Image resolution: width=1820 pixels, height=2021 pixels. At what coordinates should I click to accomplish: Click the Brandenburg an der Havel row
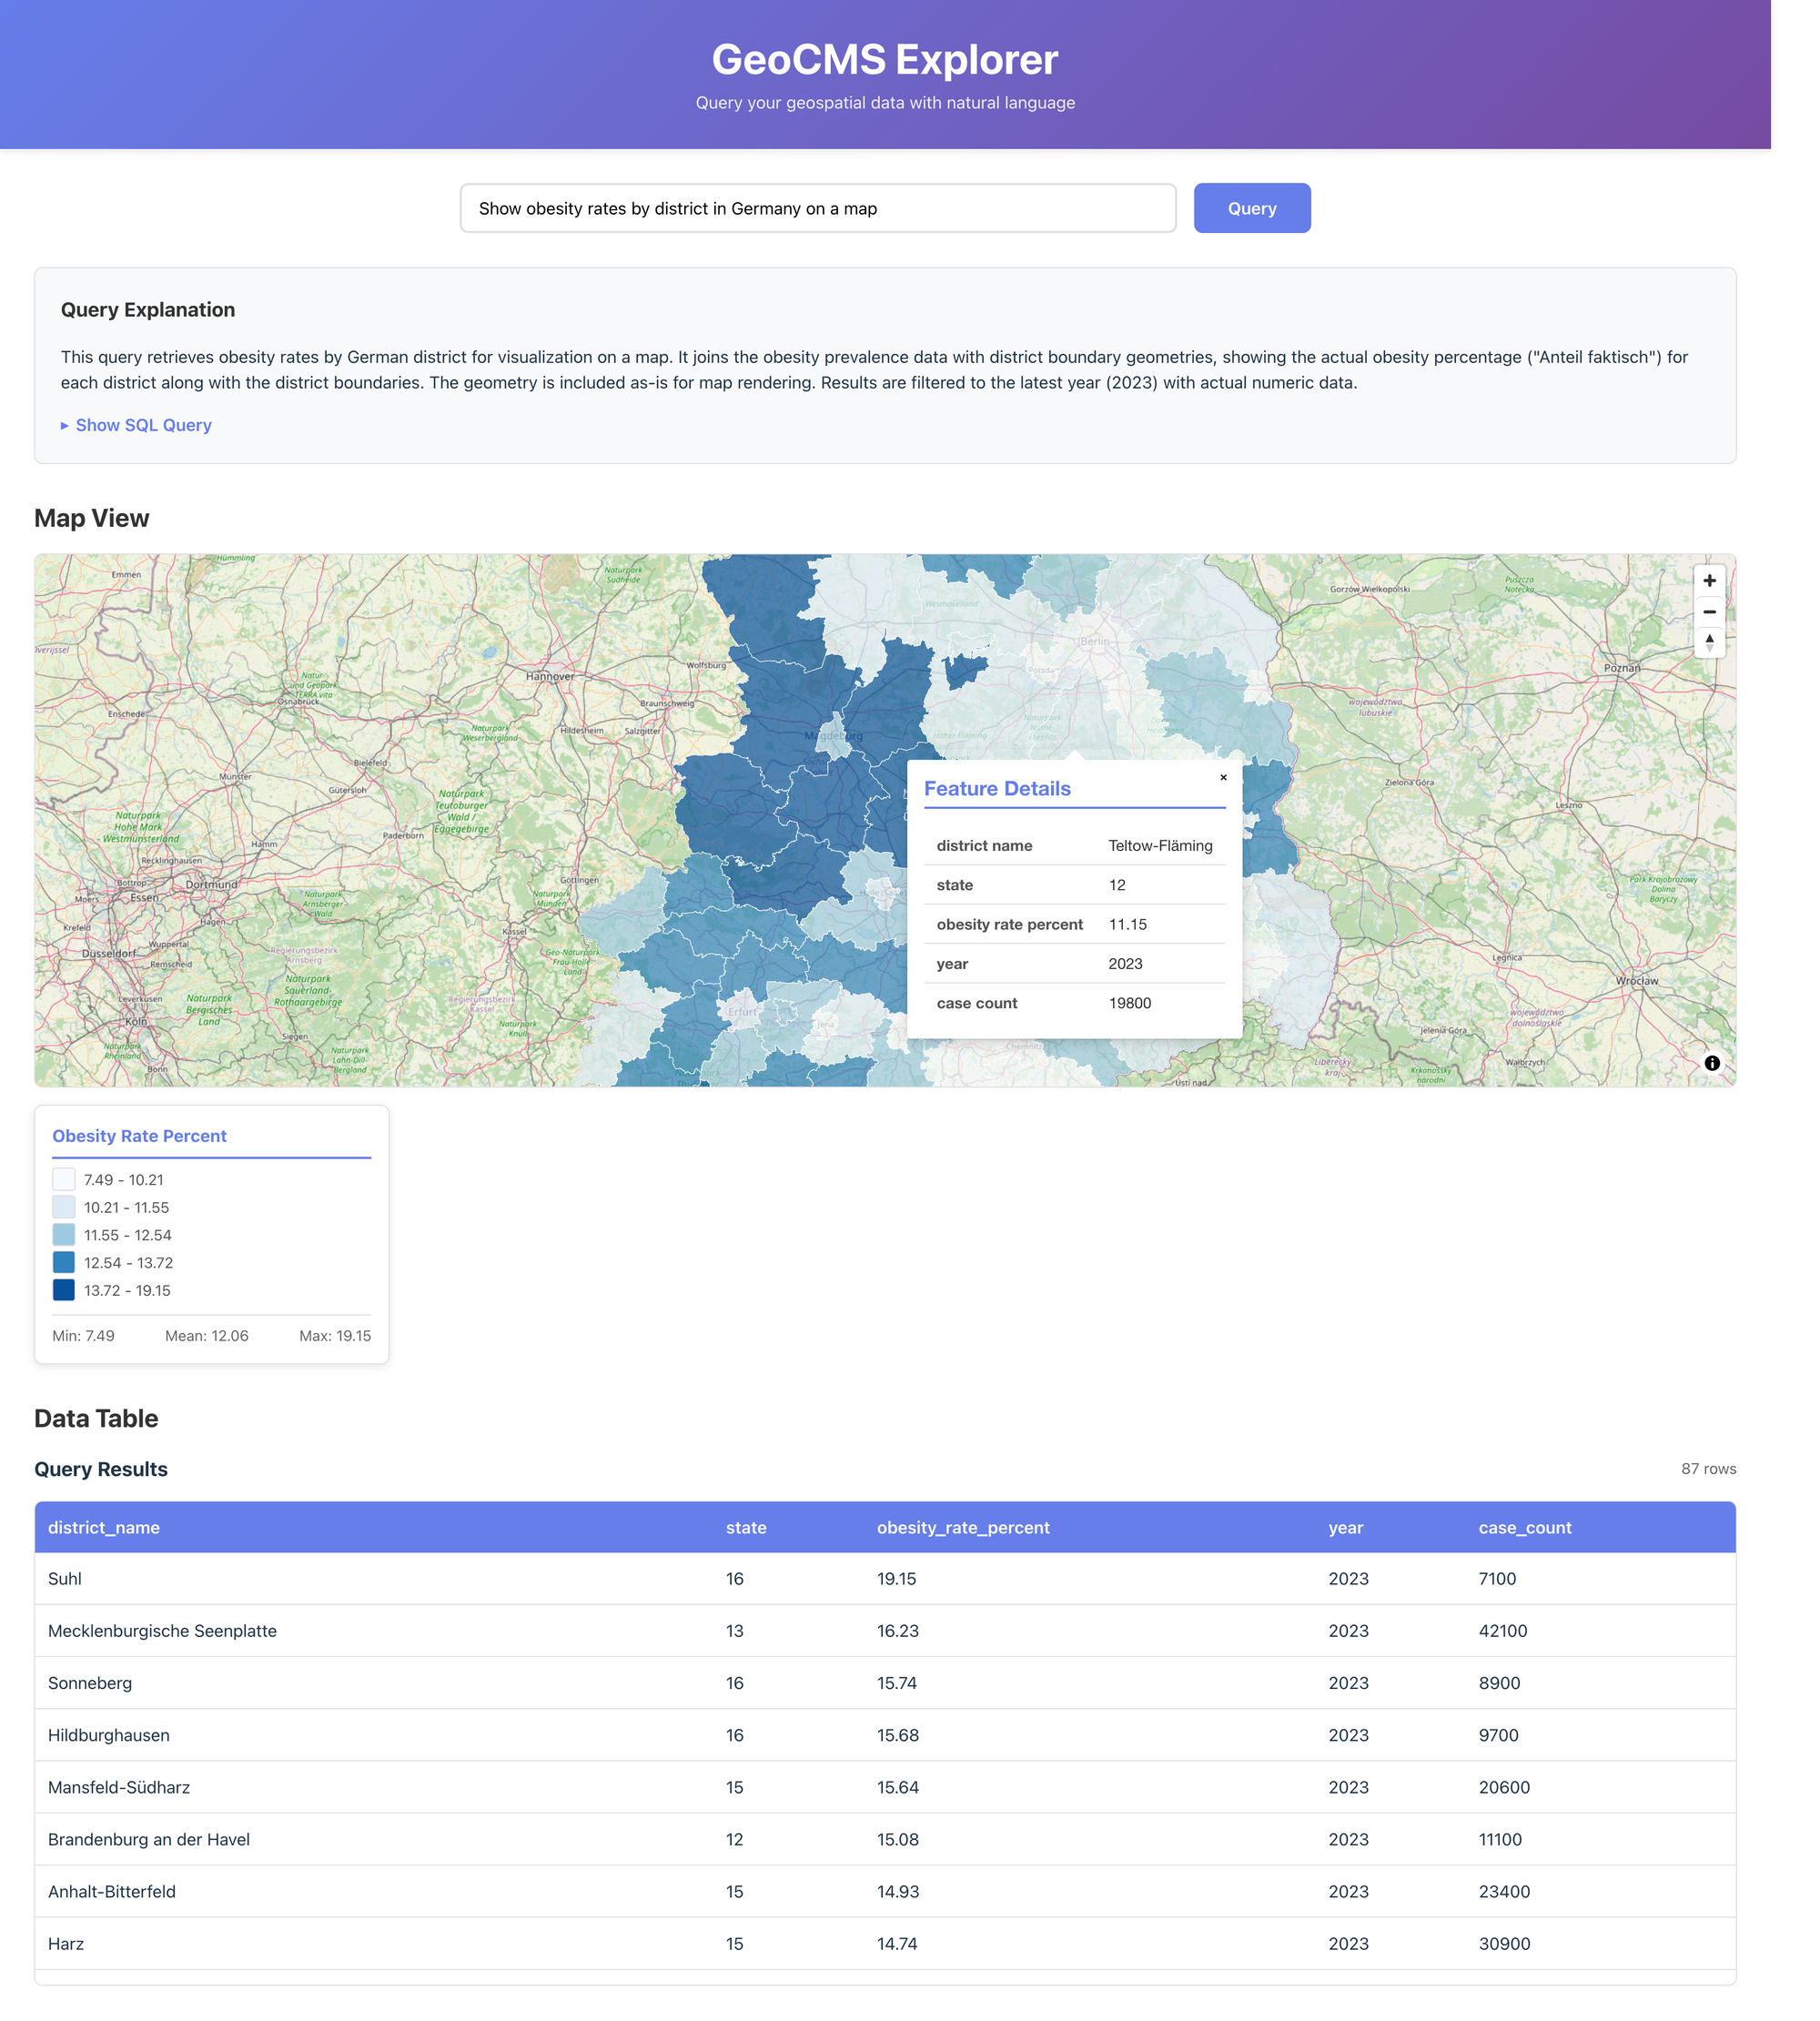pyautogui.click(x=149, y=1839)
